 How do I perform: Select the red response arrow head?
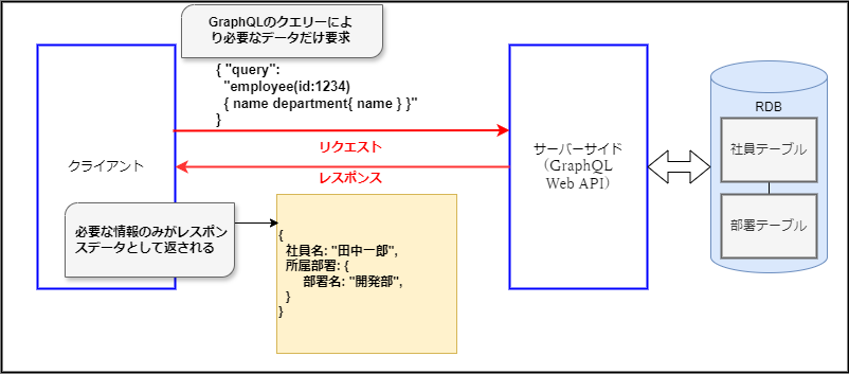coord(182,168)
